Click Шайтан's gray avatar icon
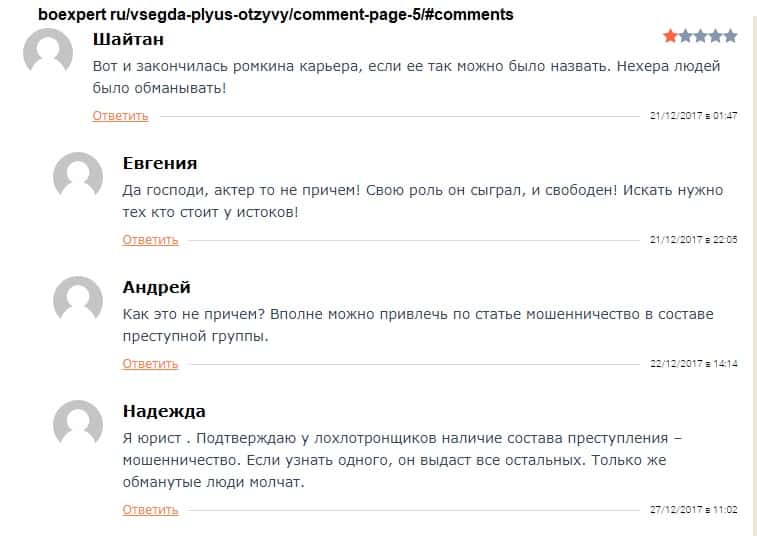The width and height of the screenshot is (757, 536). point(48,54)
